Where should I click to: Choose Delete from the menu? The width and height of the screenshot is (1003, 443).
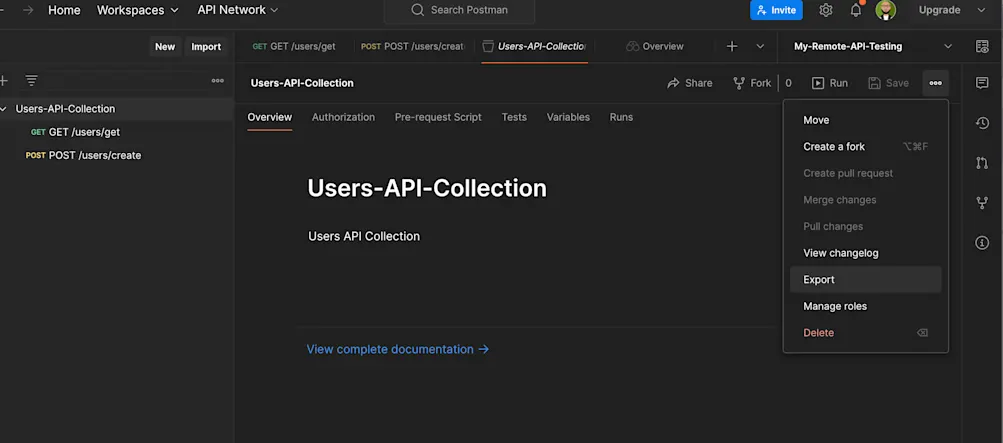[865, 333]
